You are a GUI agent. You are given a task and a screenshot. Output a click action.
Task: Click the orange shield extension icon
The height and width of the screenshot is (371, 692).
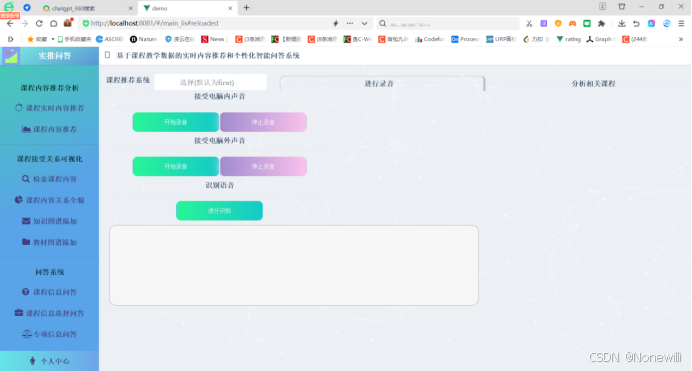558,23
